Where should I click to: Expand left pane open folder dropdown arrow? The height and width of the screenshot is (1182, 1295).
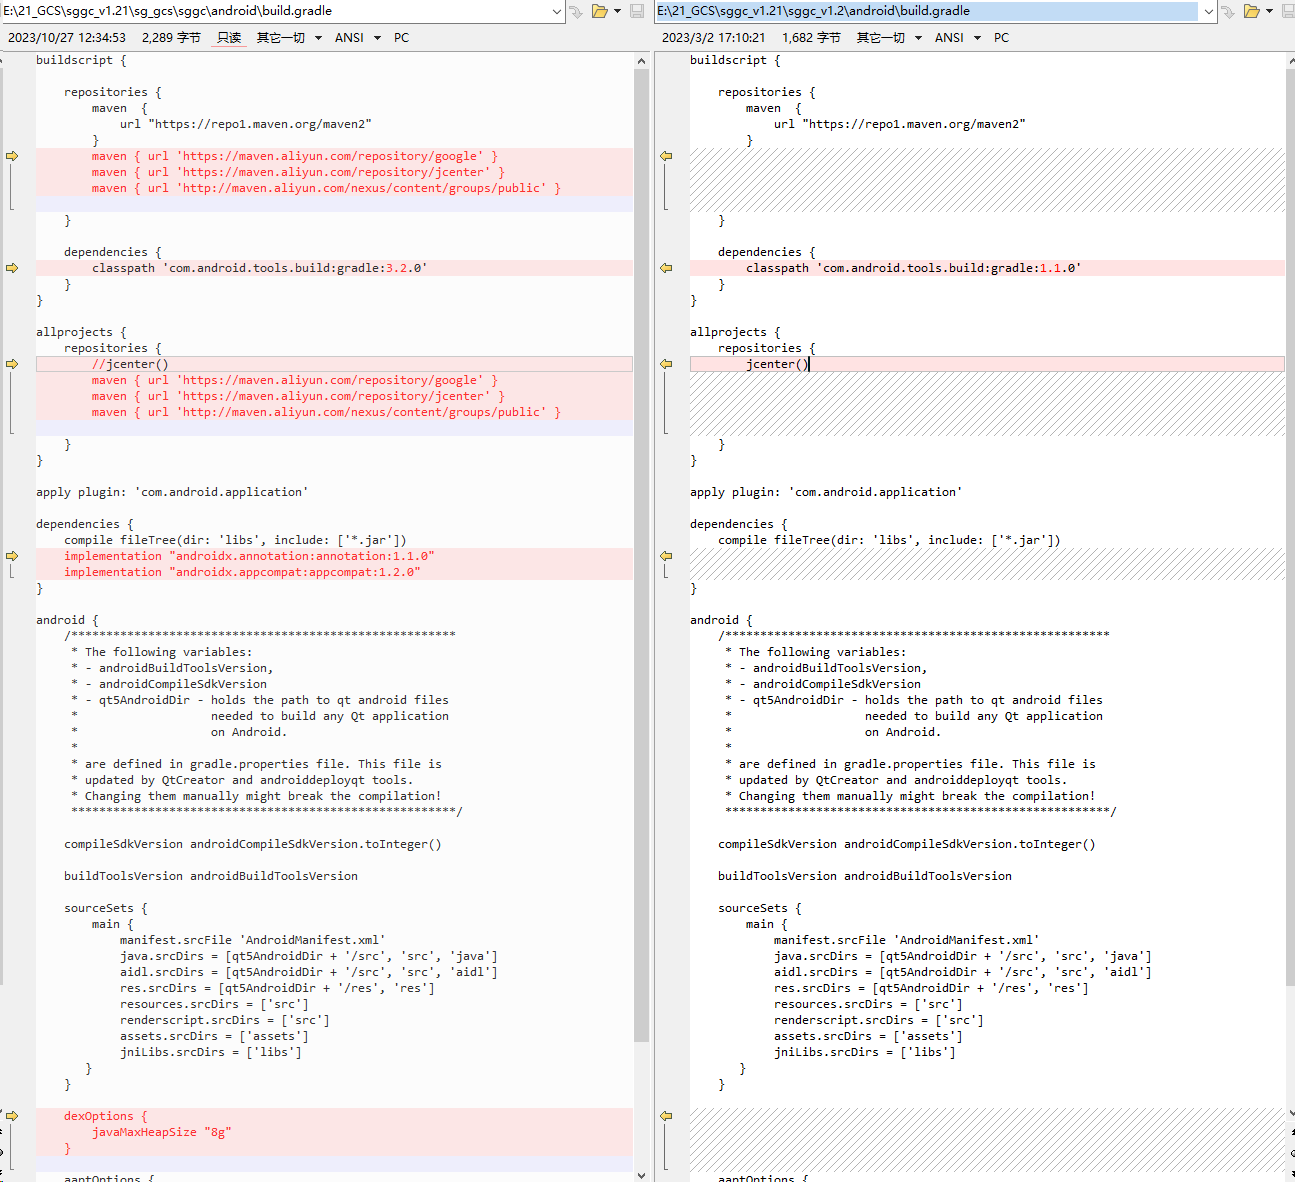(x=617, y=11)
